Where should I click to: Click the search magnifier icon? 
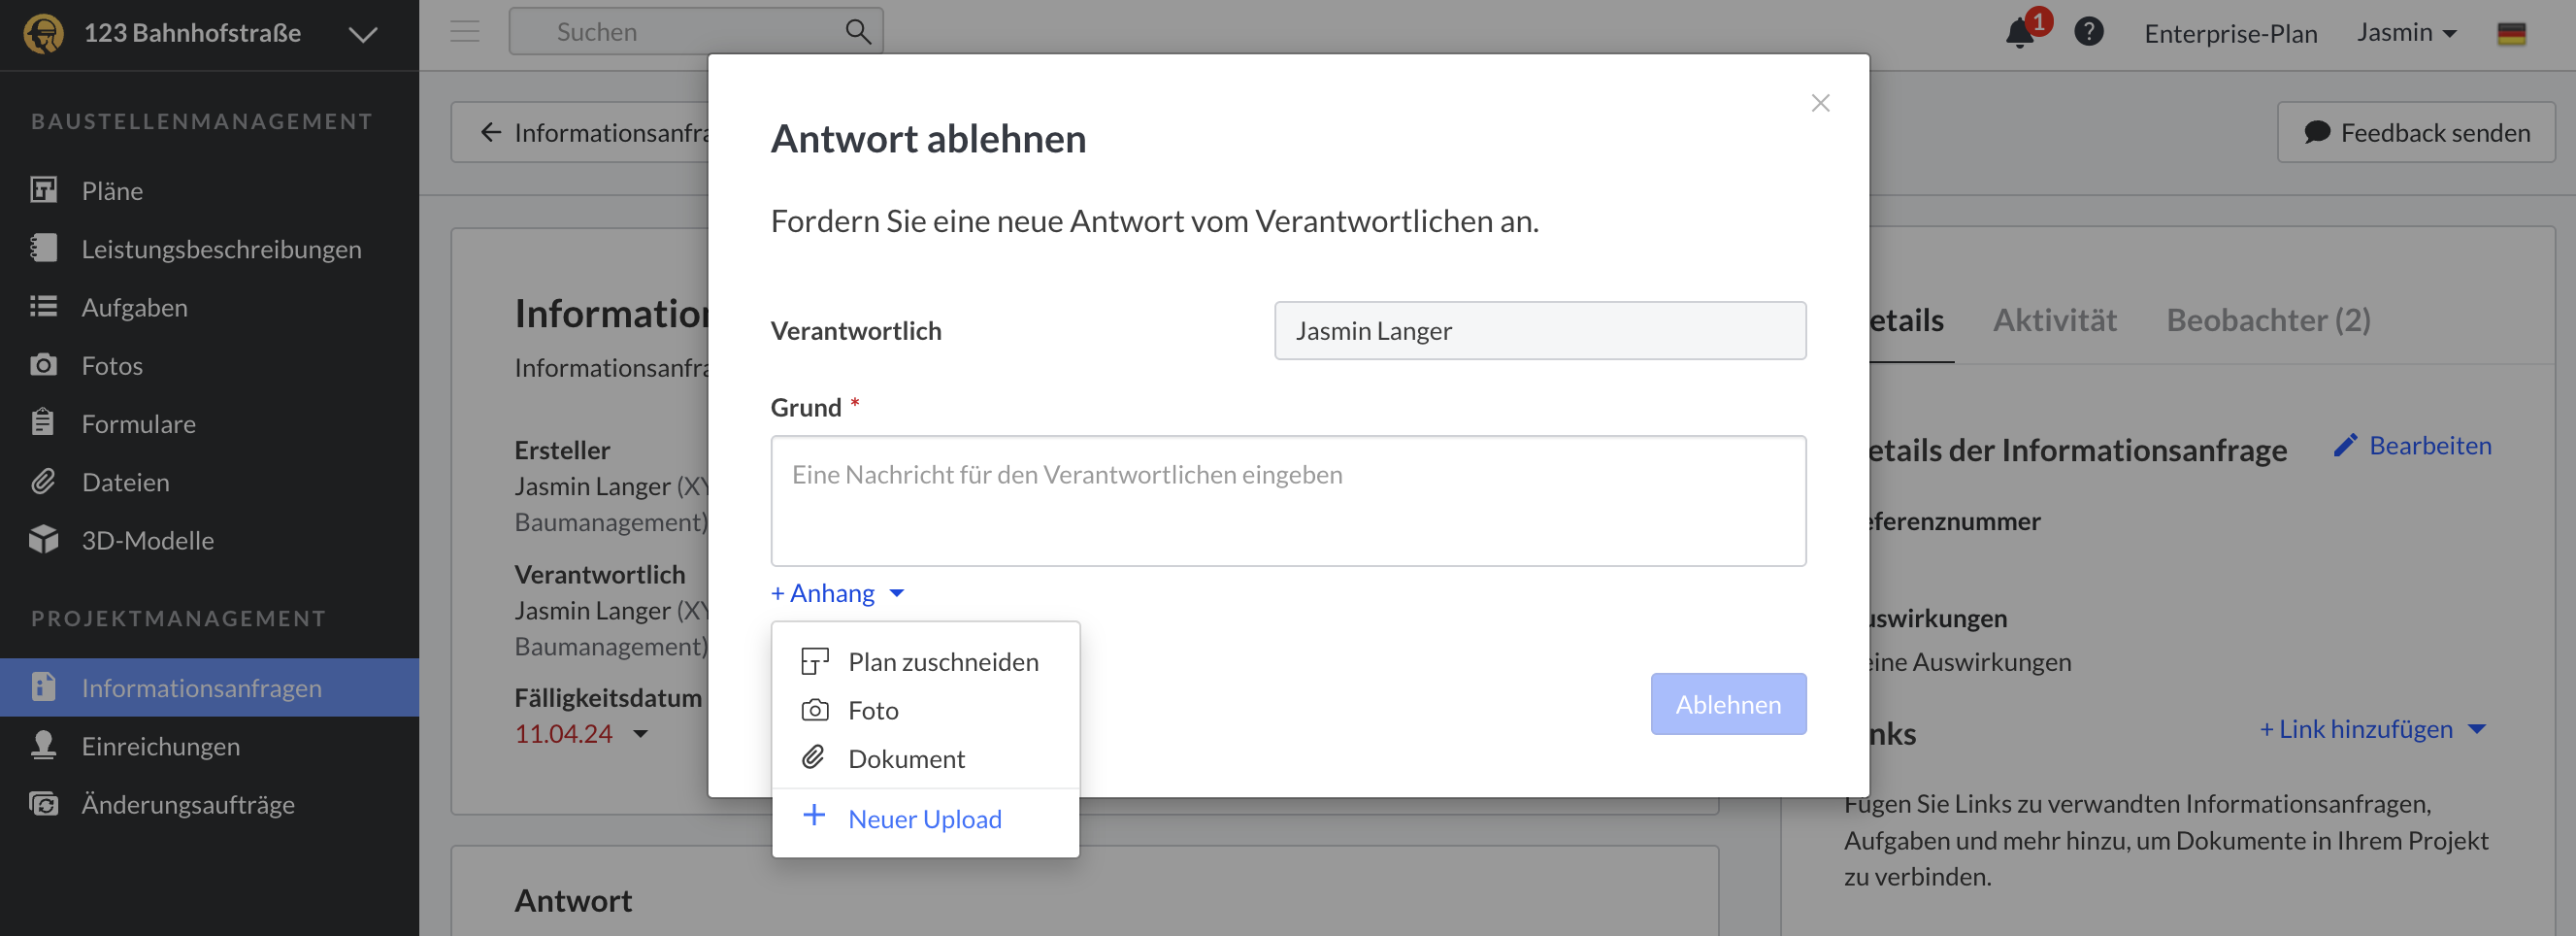pos(857,32)
